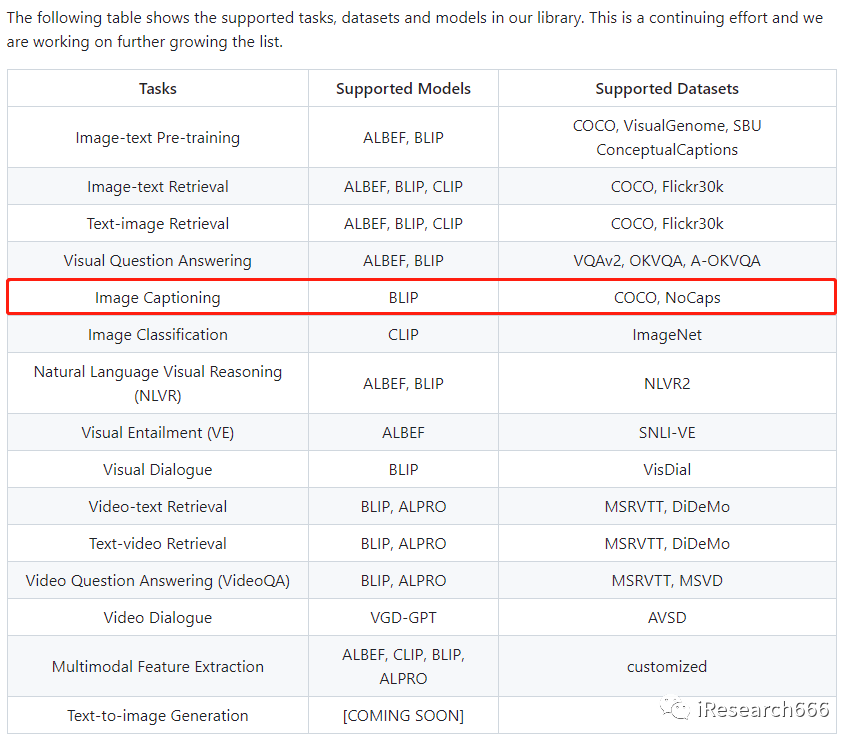The width and height of the screenshot is (857, 744).
Task: Select the 'Text-video Retrieval' task cell
Action: click(158, 543)
